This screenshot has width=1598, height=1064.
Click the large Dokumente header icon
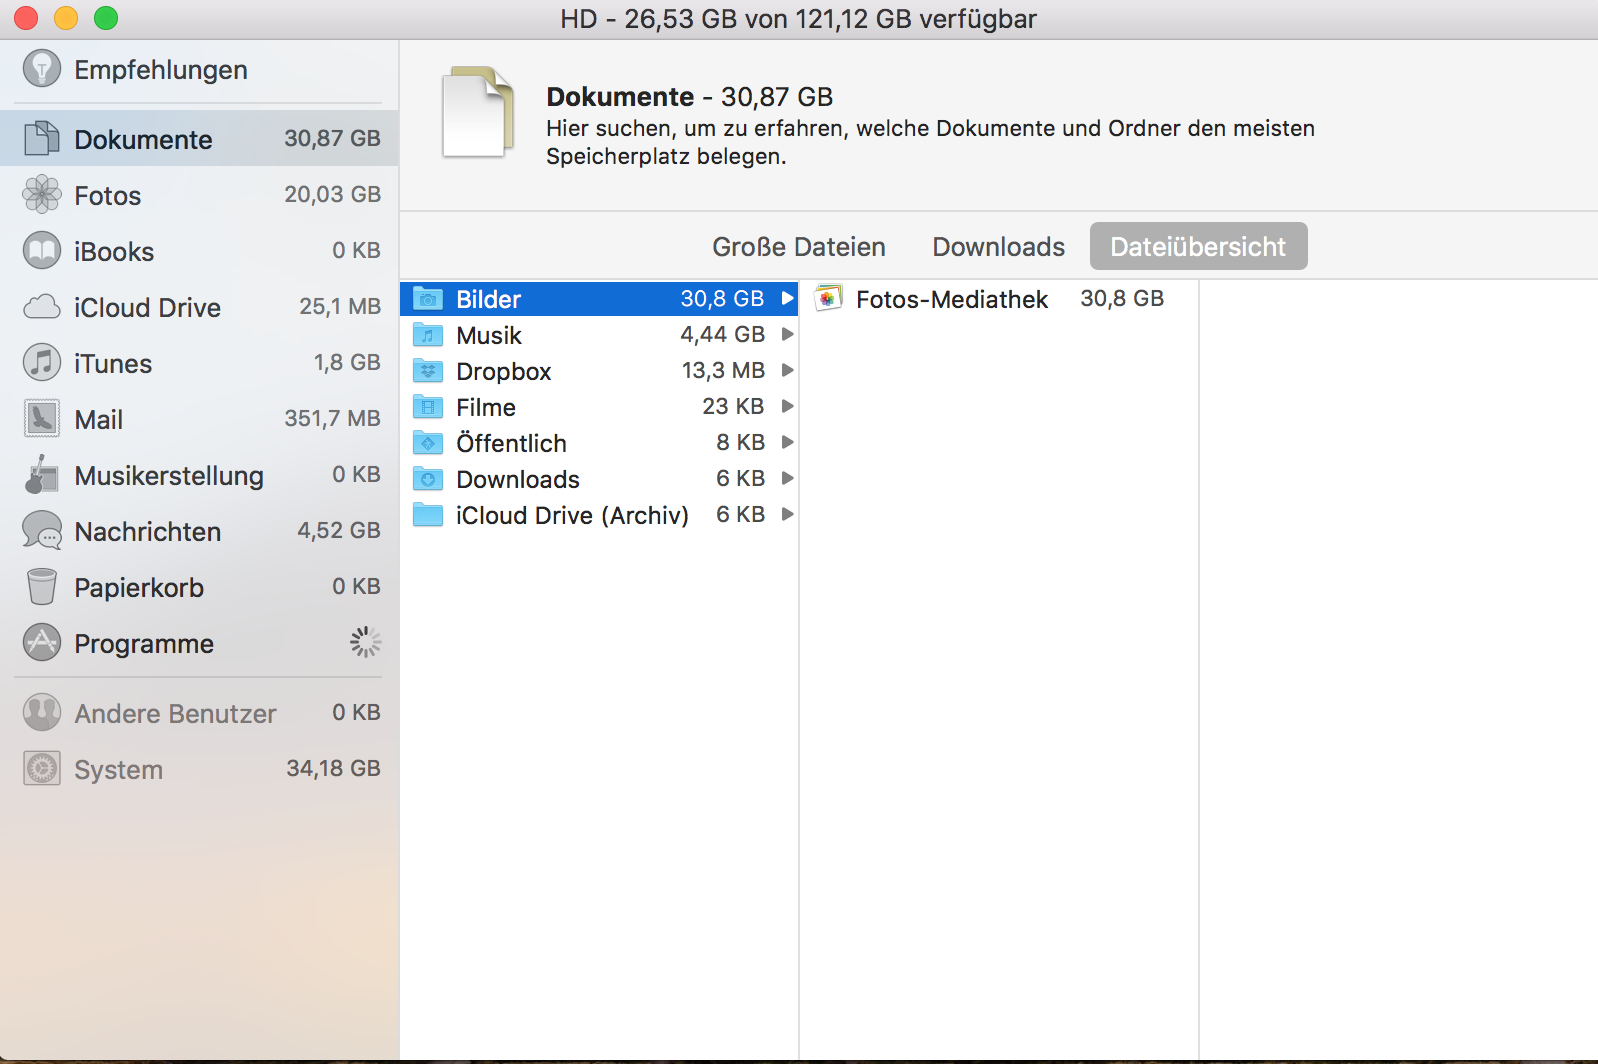click(478, 112)
